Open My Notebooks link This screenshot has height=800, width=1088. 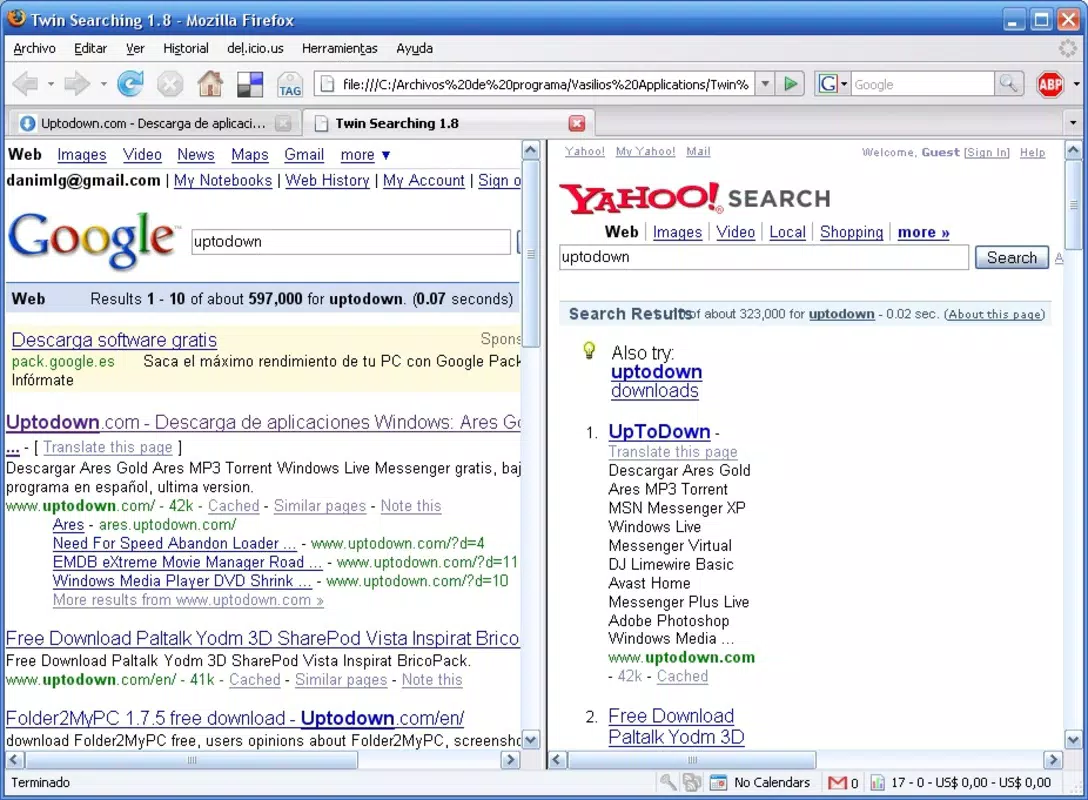point(223,180)
